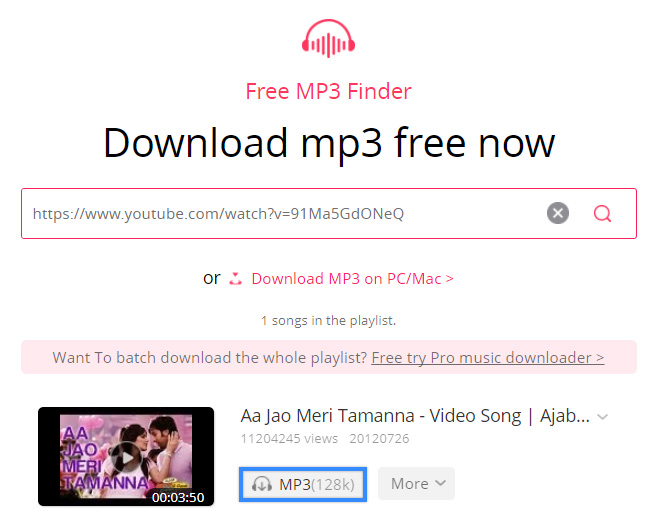Expand the song title chevron
The width and height of the screenshot is (660, 522).
tap(603, 417)
